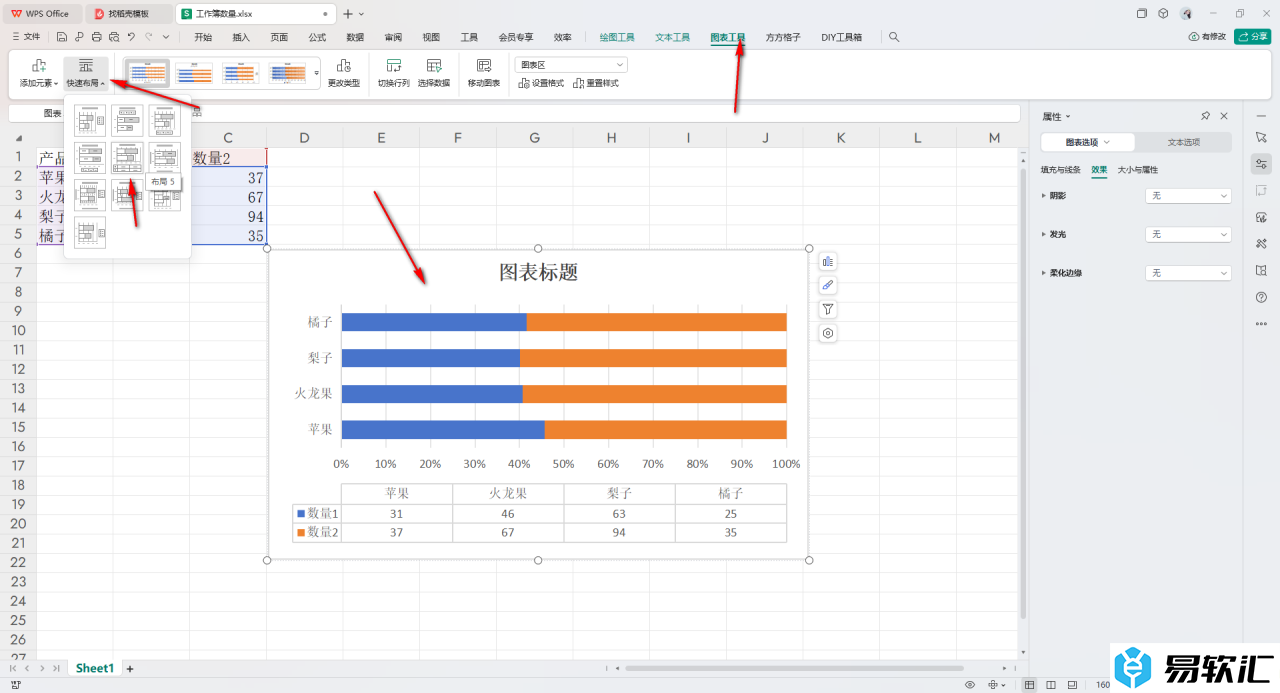Screen dimensions: 1280x693
Task: Click Move Chart (移动图表) icon
Action: (x=484, y=66)
